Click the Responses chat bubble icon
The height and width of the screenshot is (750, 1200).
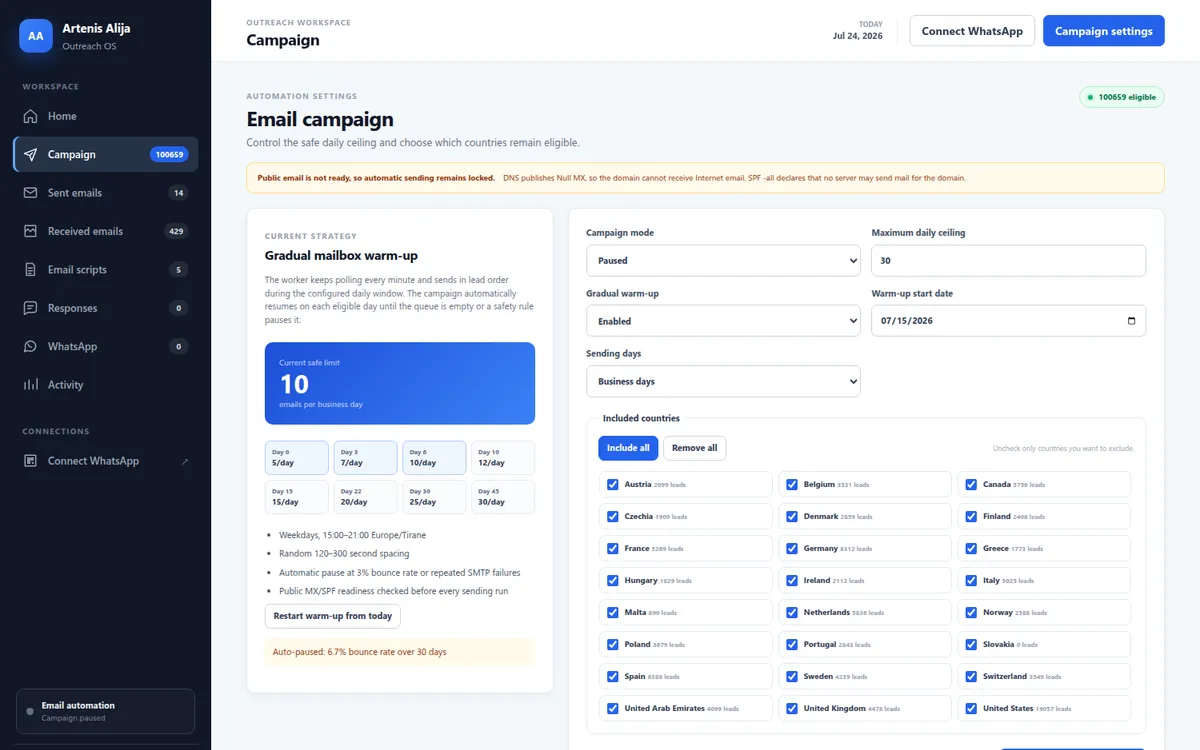(x=30, y=308)
